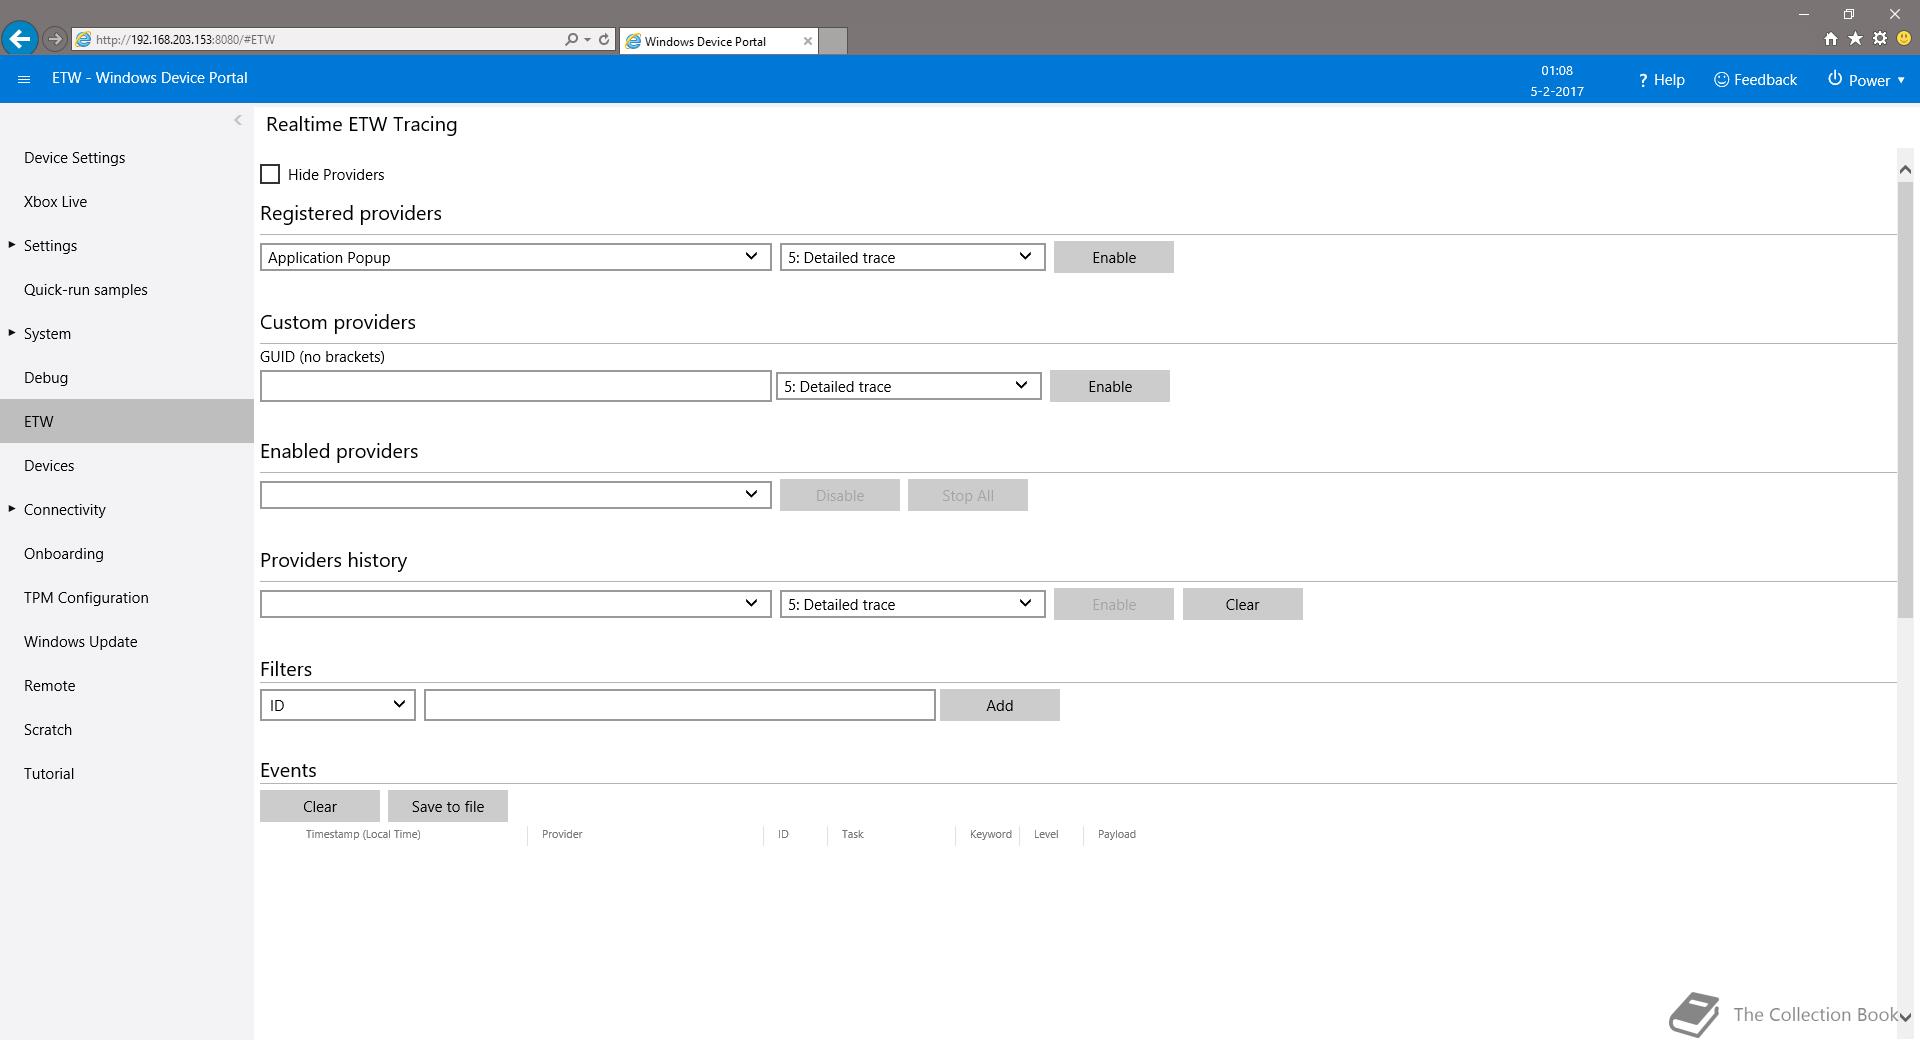Toggle the Hide Providers checkbox
This screenshot has width=1920, height=1040.
click(x=270, y=174)
